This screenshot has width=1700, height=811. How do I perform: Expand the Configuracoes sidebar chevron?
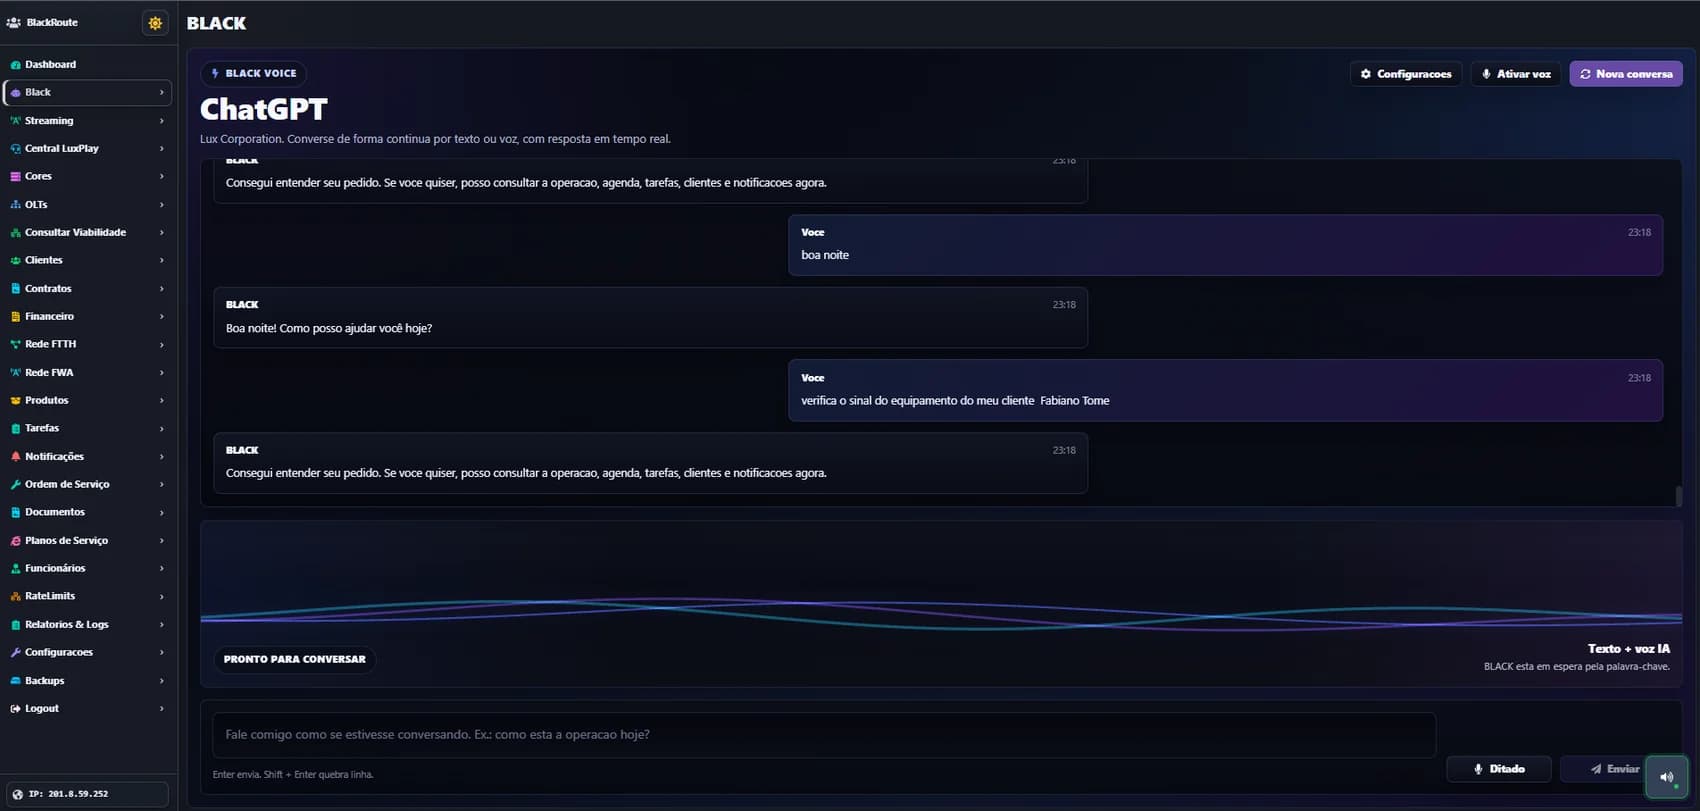tap(161, 653)
